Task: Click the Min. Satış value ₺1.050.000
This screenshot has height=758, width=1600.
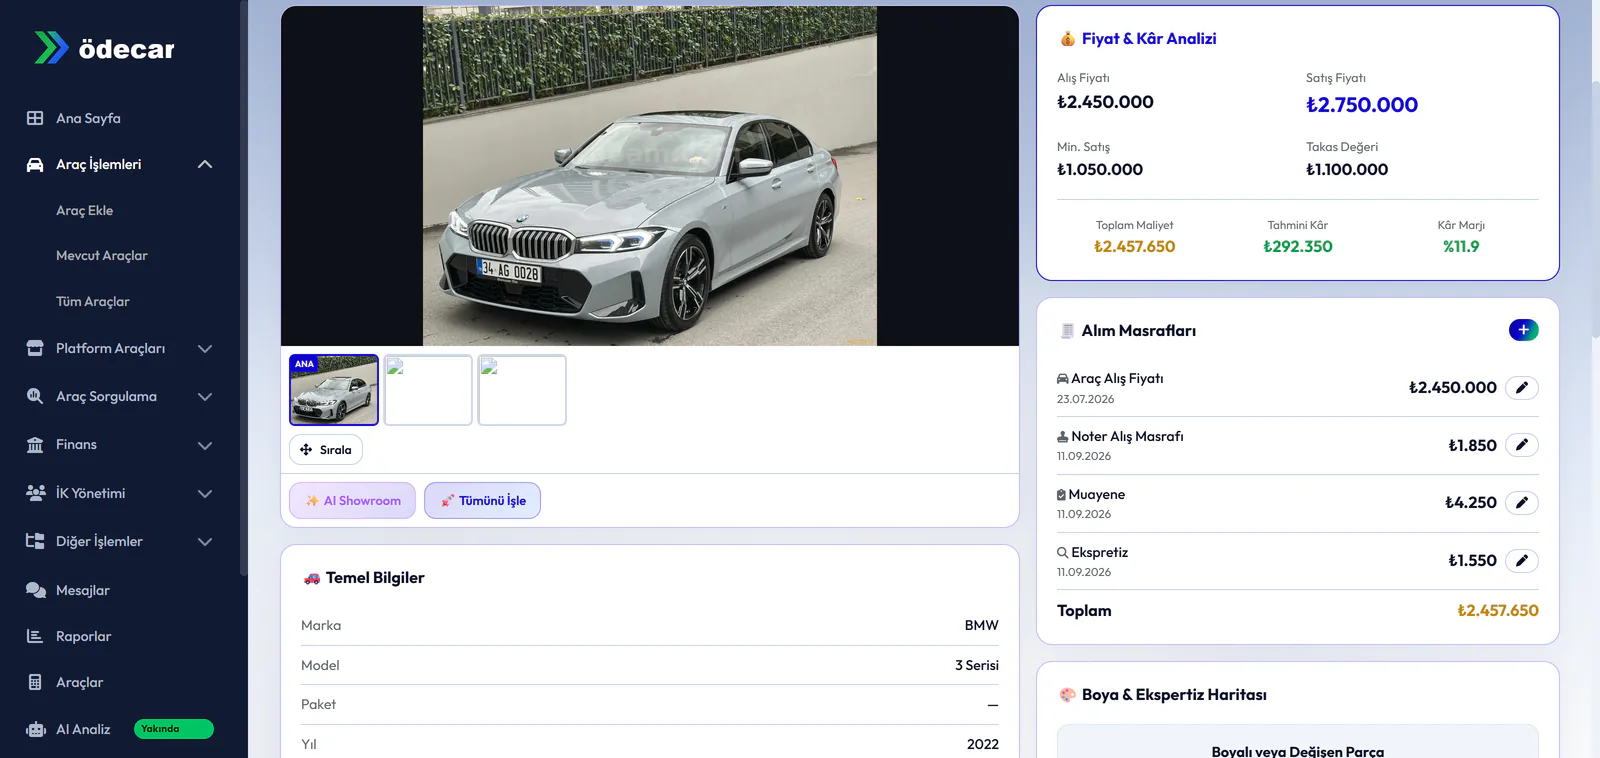Action: pyautogui.click(x=1100, y=170)
